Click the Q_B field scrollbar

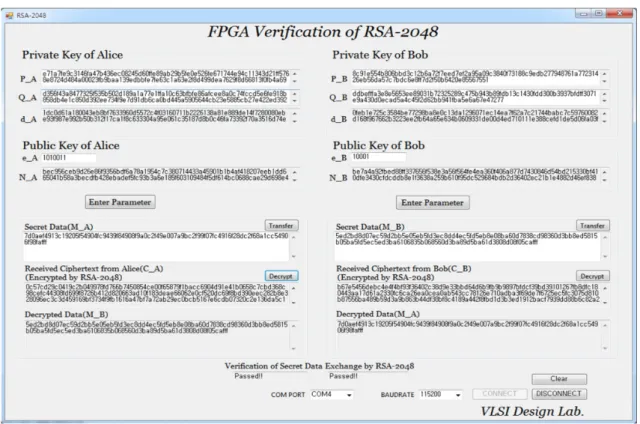click(x=605, y=97)
